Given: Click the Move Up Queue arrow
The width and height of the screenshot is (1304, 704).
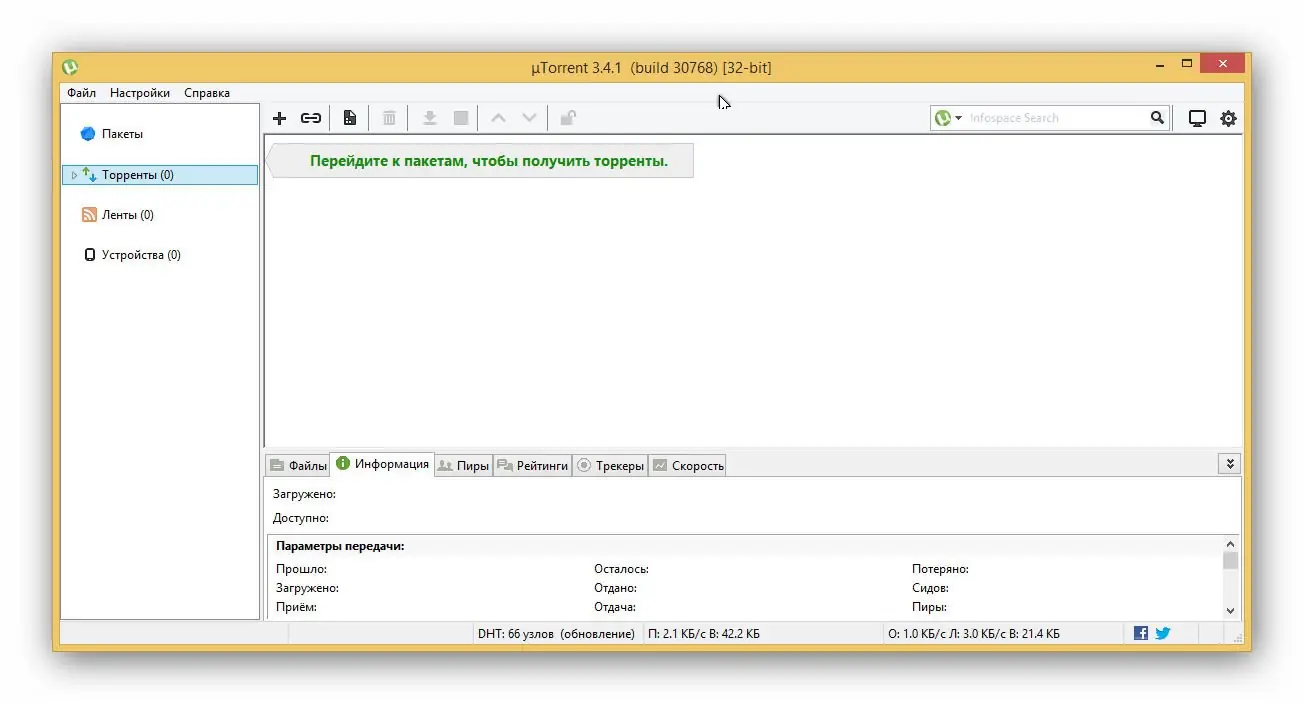Looking at the screenshot, I should 498,118.
